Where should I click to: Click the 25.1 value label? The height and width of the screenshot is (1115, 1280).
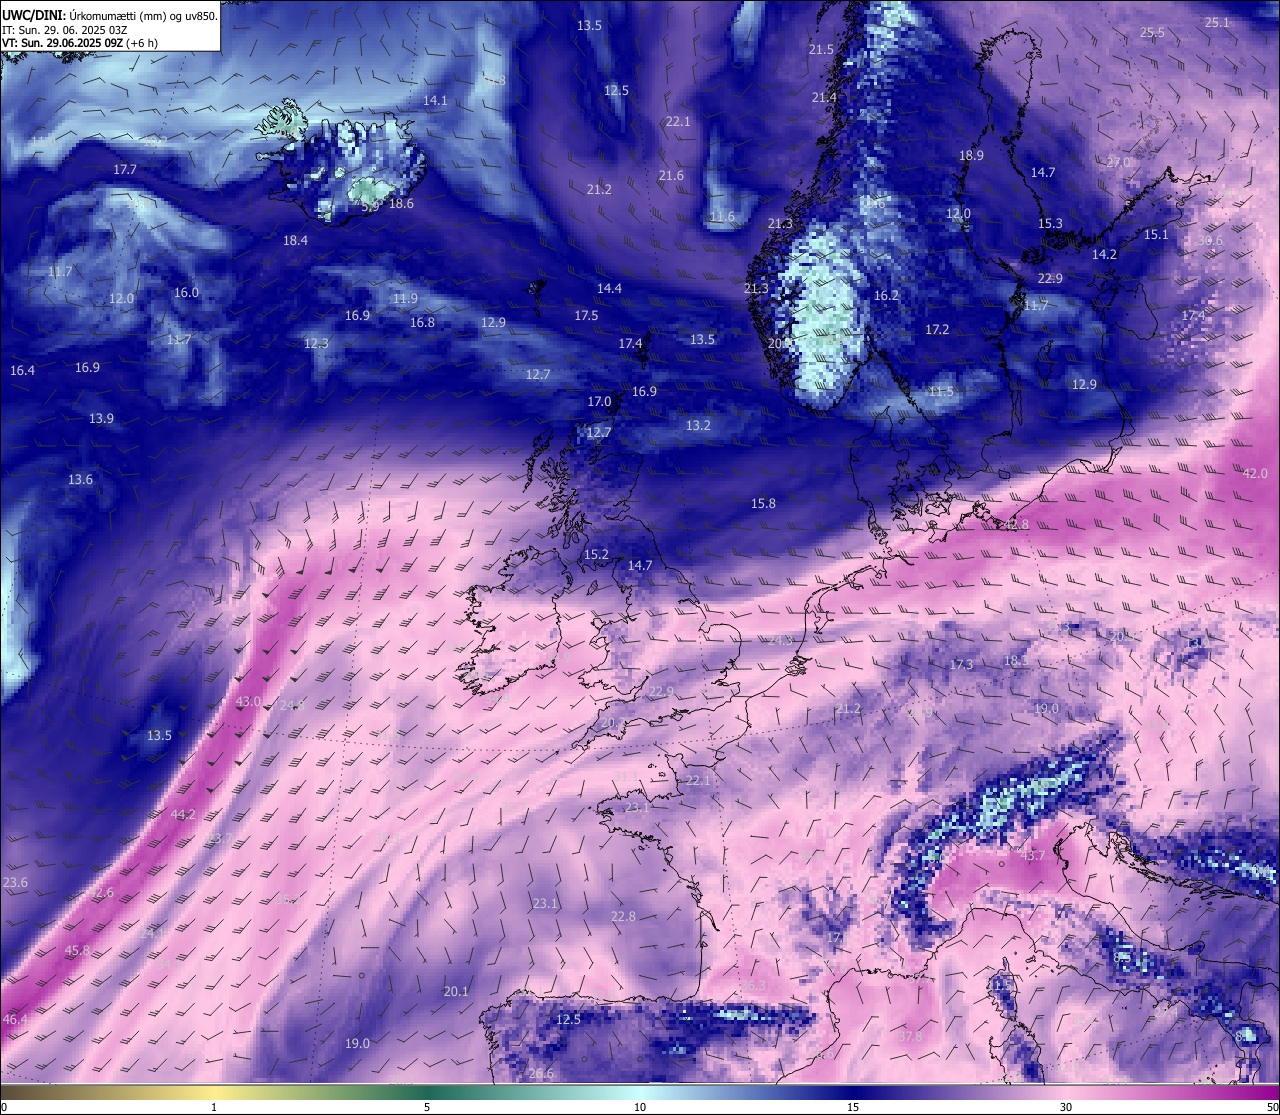click(1217, 22)
